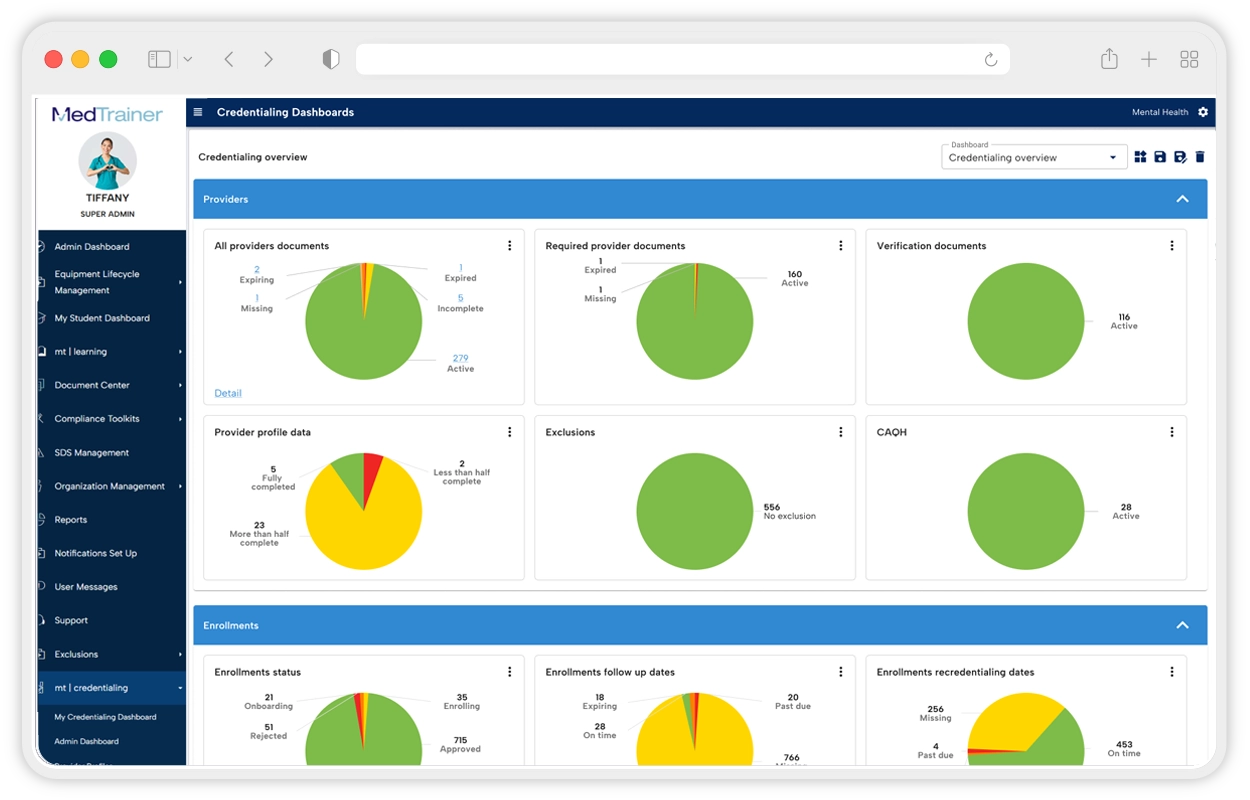Click the Detail link under All providers documents
This screenshot has height=800, width=1250.
click(x=228, y=393)
